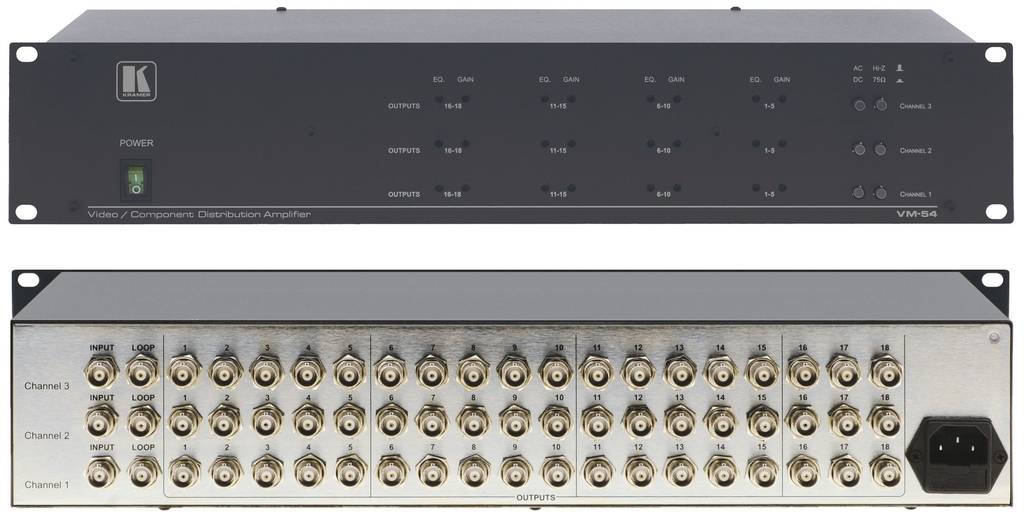1024x512 pixels.
Task: Select the Channel 2 LOOP BNC connector
Action: tap(143, 421)
